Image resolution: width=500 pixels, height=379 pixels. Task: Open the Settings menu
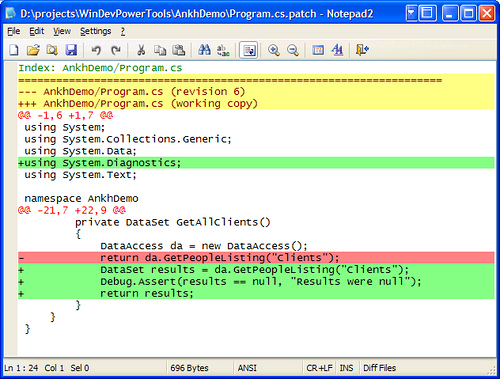tap(95, 31)
